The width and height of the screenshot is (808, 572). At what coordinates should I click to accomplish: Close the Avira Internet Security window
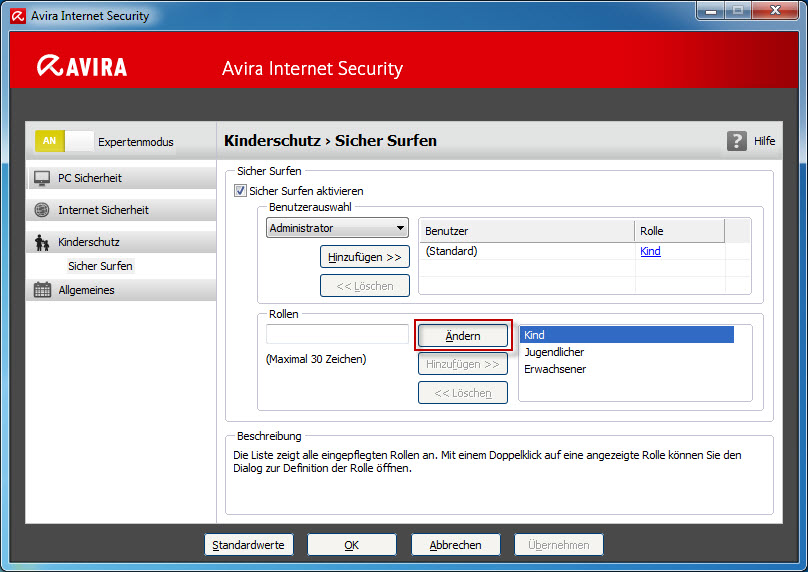(775, 10)
